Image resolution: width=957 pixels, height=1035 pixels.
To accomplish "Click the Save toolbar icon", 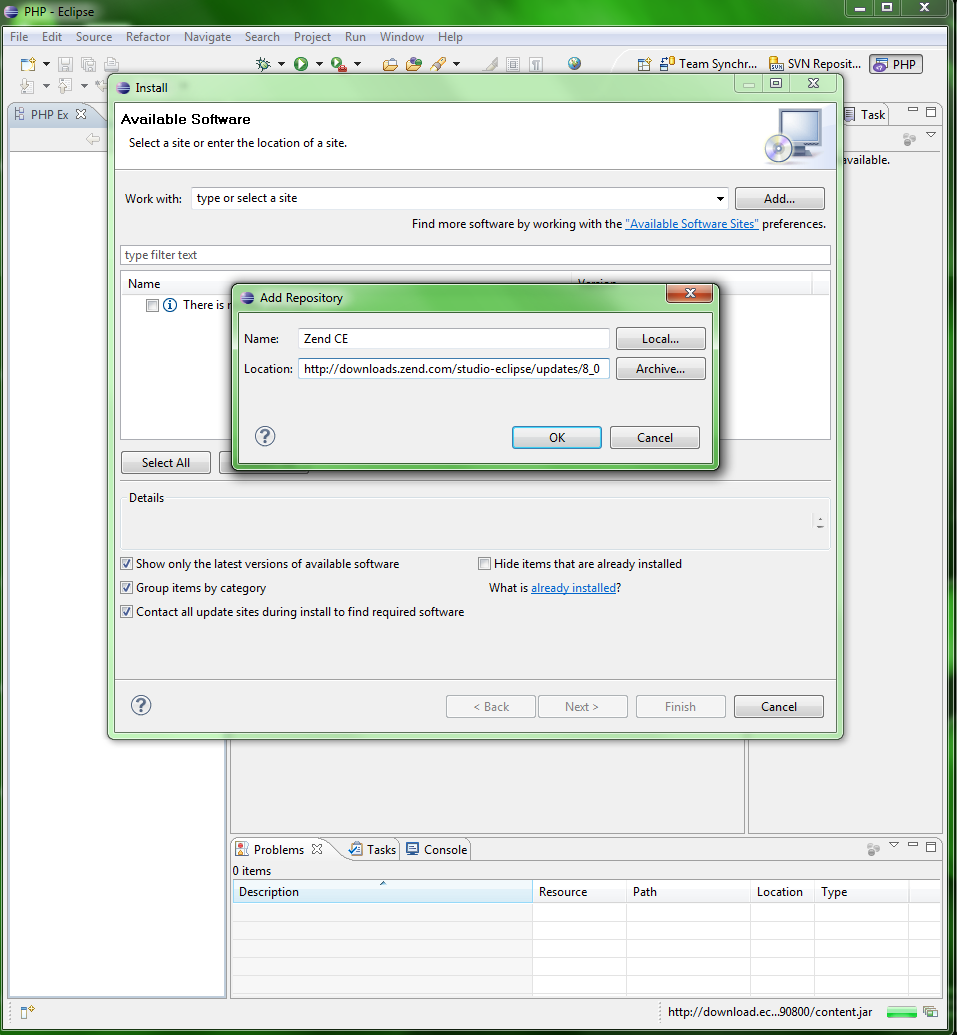I will pyautogui.click(x=65, y=64).
